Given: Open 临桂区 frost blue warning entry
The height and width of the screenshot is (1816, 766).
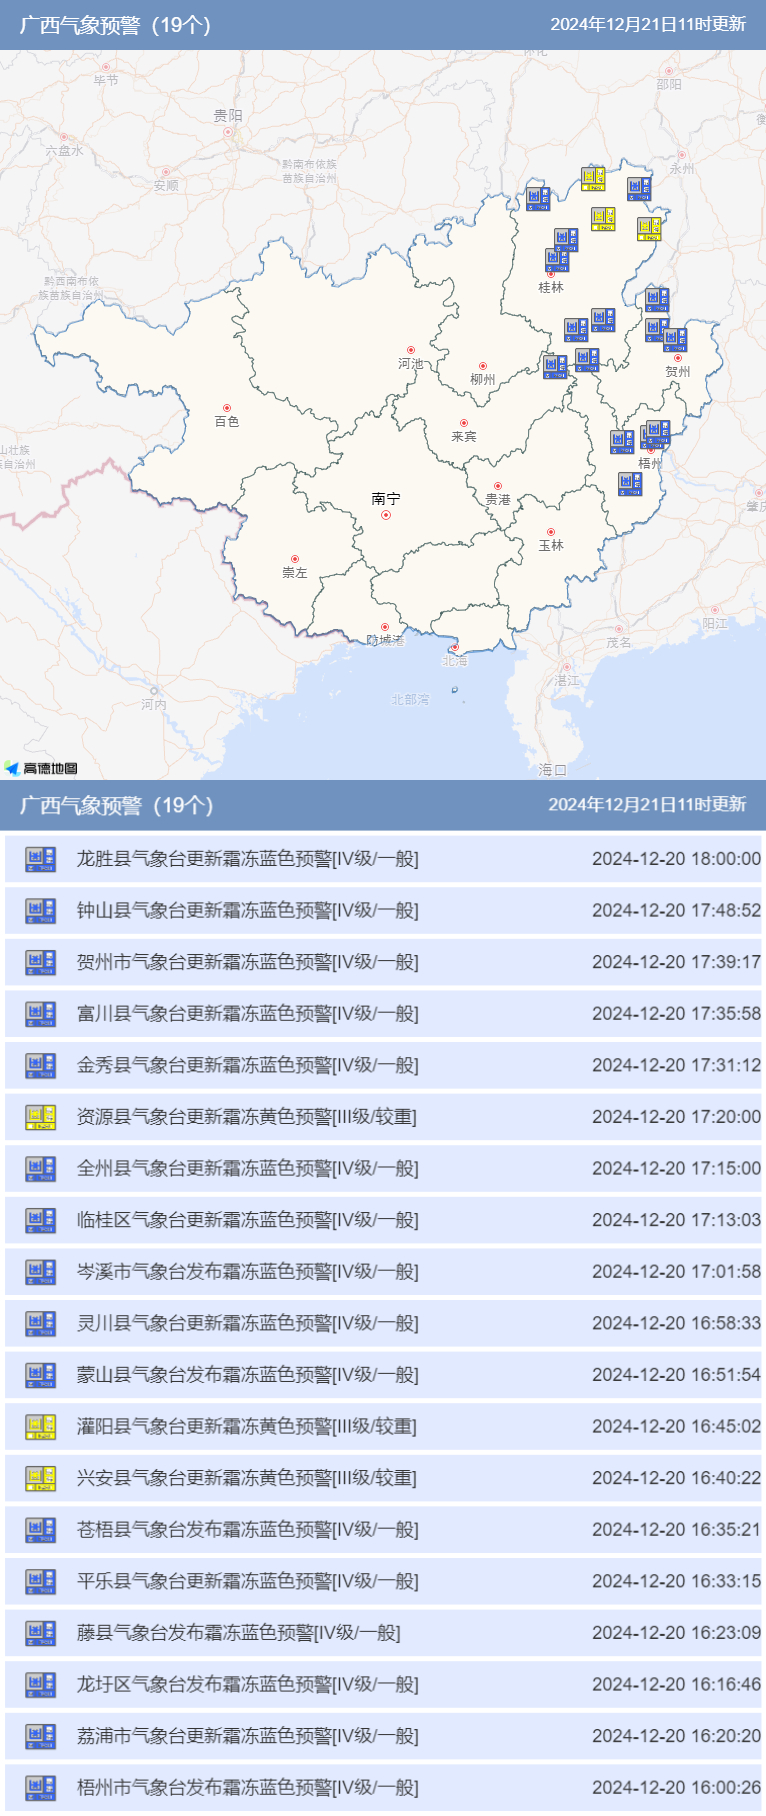Looking at the screenshot, I should [x=248, y=1220].
